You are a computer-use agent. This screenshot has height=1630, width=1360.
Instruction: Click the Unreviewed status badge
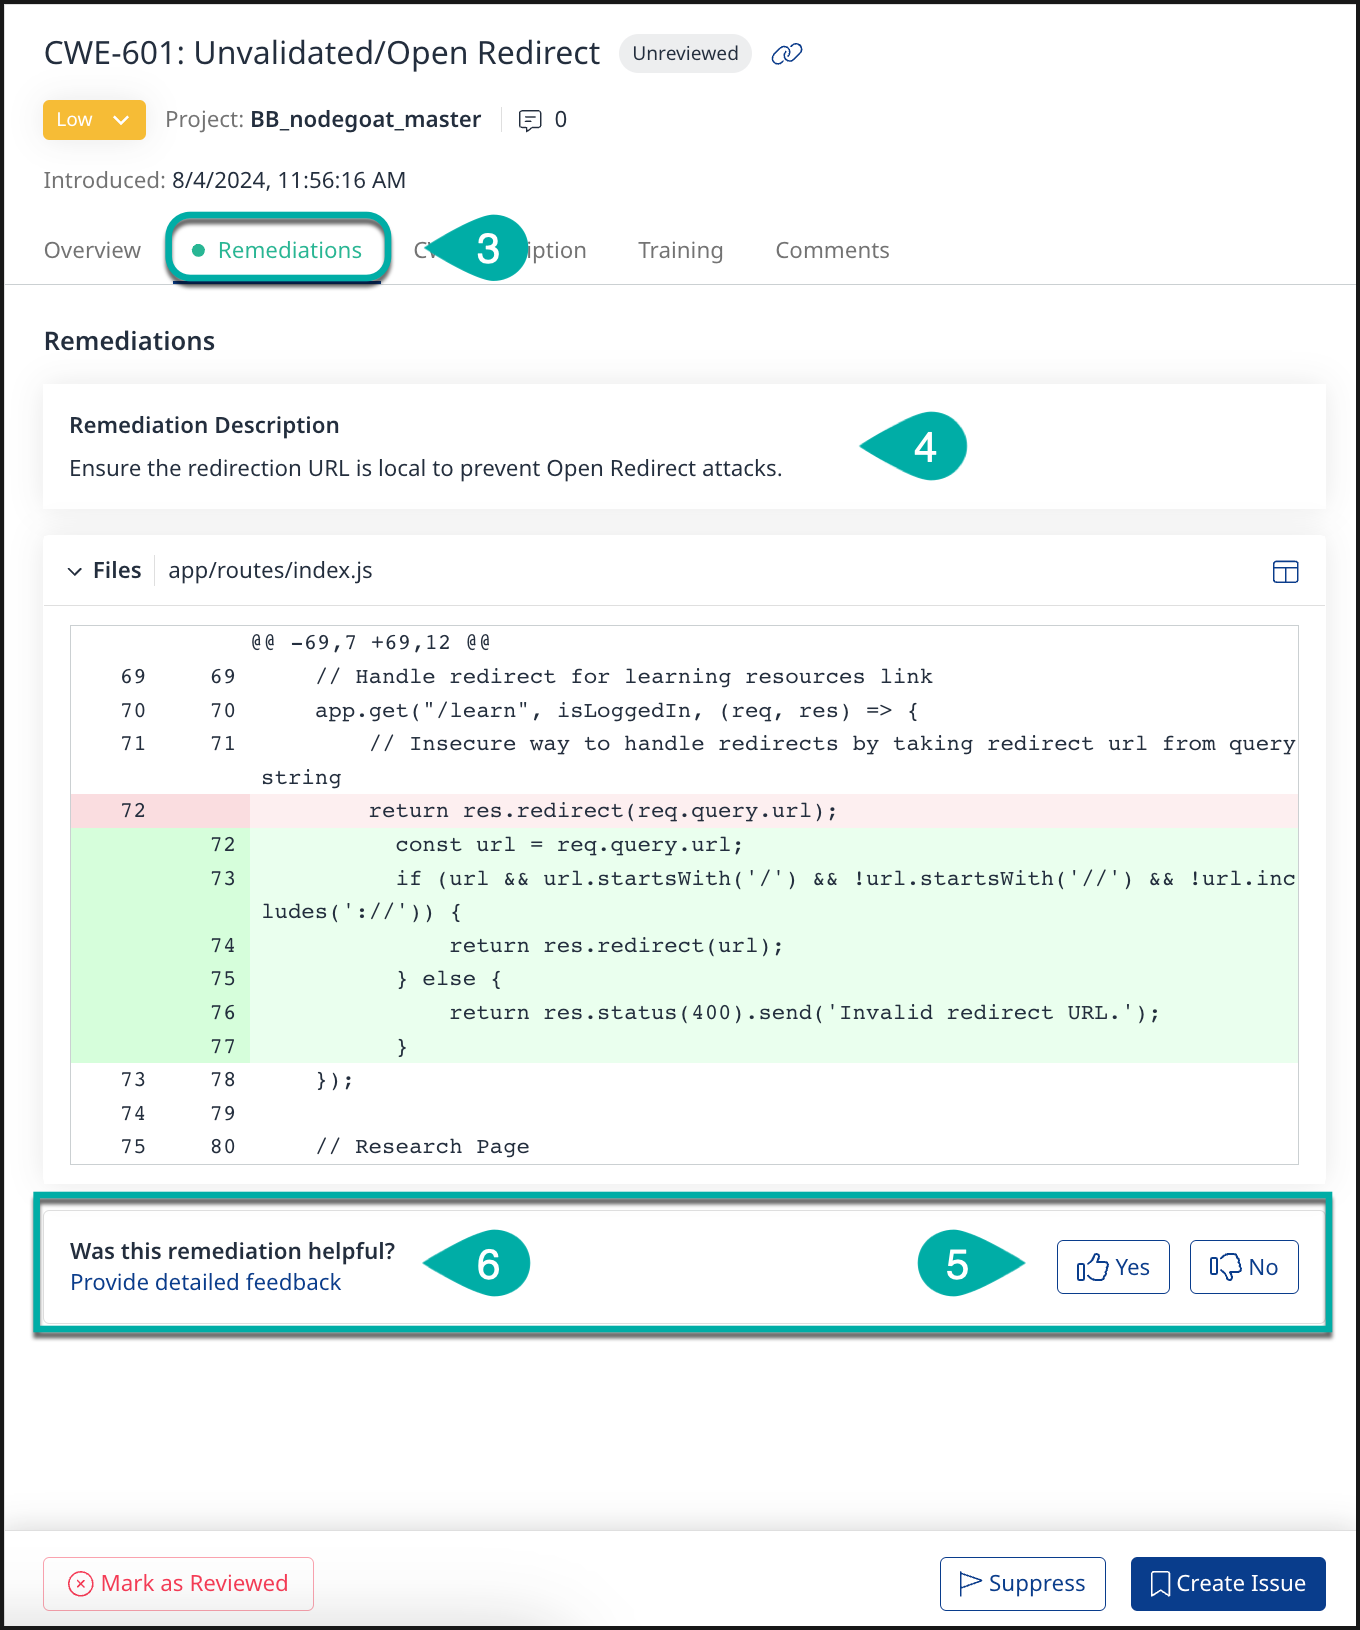click(685, 54)
